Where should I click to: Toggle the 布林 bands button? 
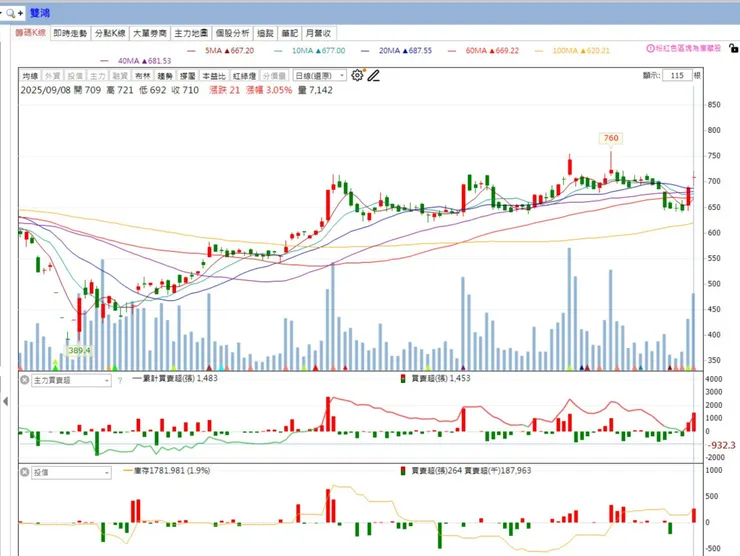142,76
